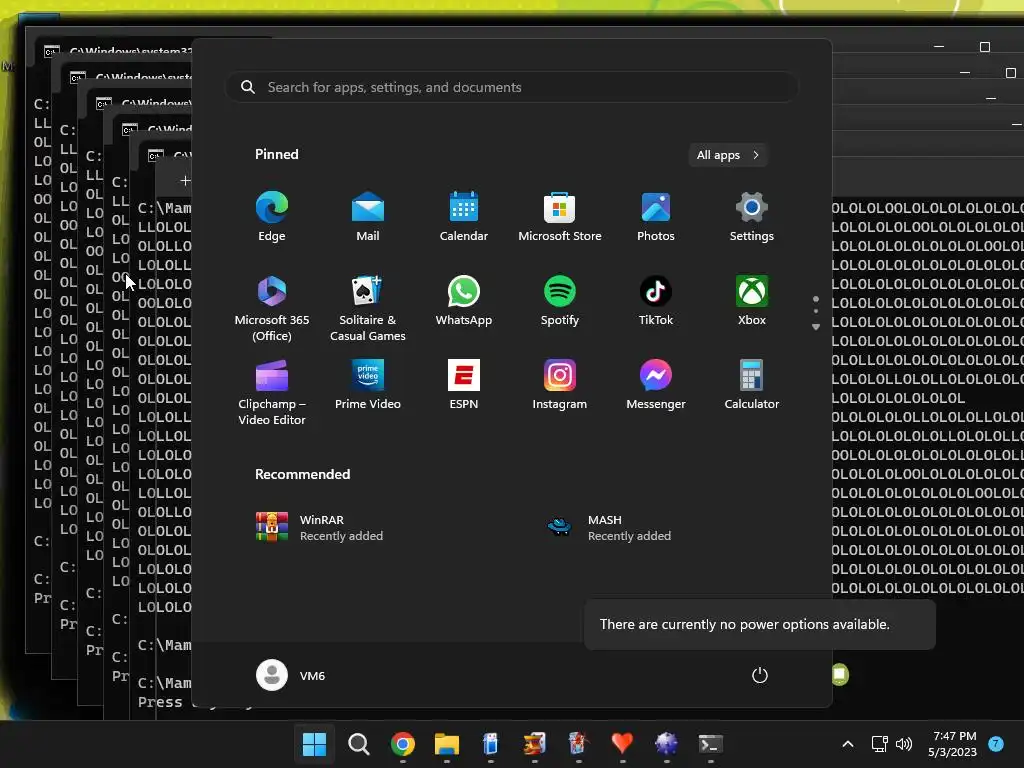Open File Explorer from taskbar

coord(447,744)
